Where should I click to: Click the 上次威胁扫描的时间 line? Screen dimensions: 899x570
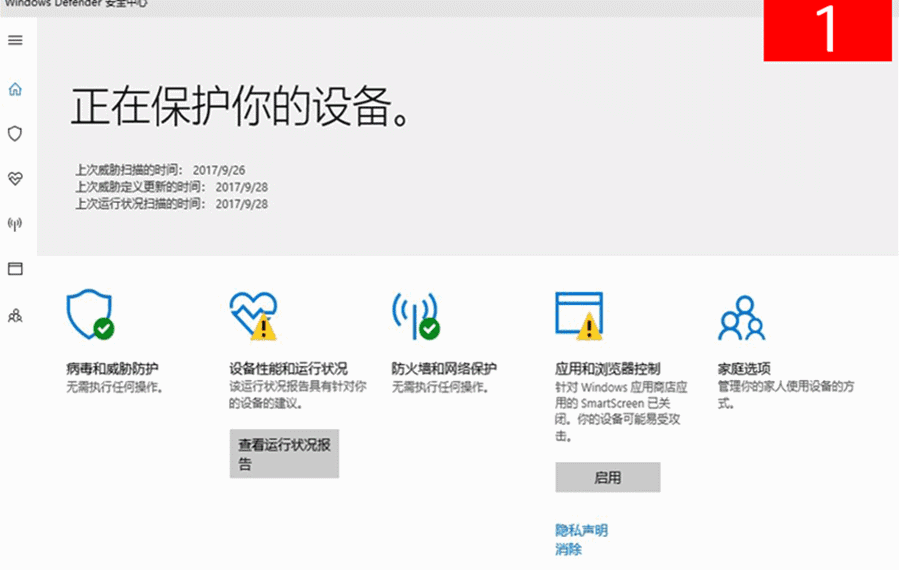(161, 170)
